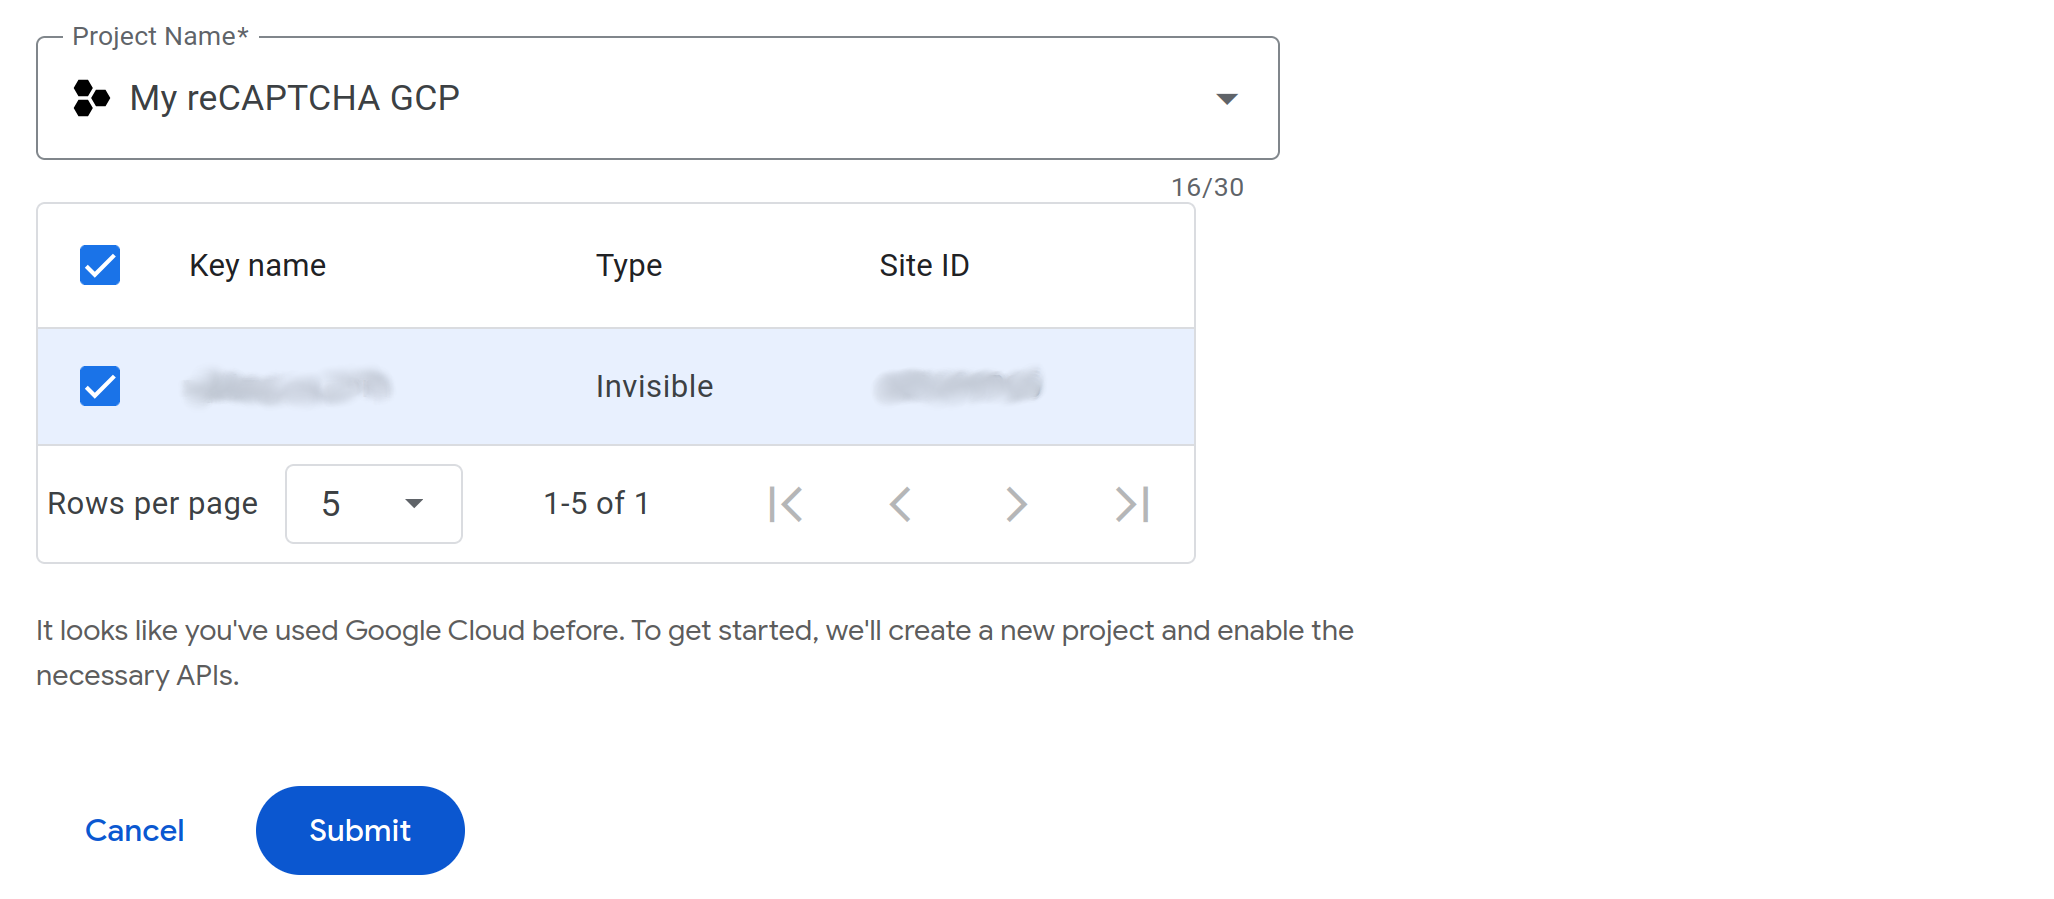Go to the next page of keys
Viewport: 2054px width, 899px height.
1016,504
